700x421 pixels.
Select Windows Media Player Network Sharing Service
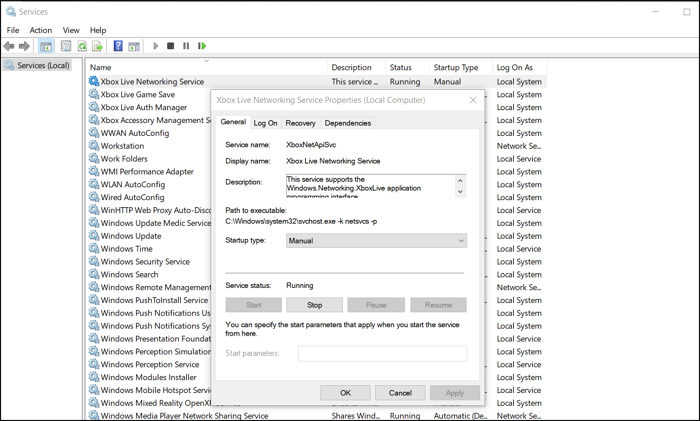[317, 416]
